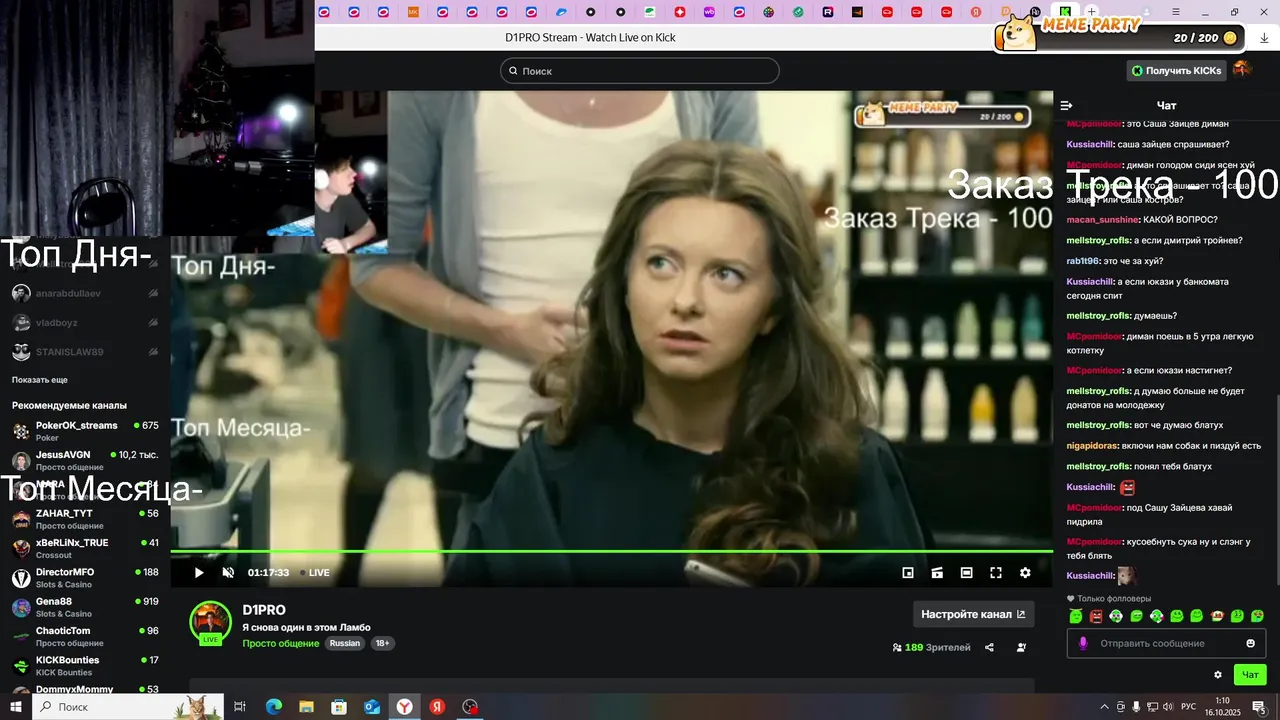Open KICKBounties recommended channel
Image resolution: width=1280 pixels, height=720 pixels.
pos(85,666)
